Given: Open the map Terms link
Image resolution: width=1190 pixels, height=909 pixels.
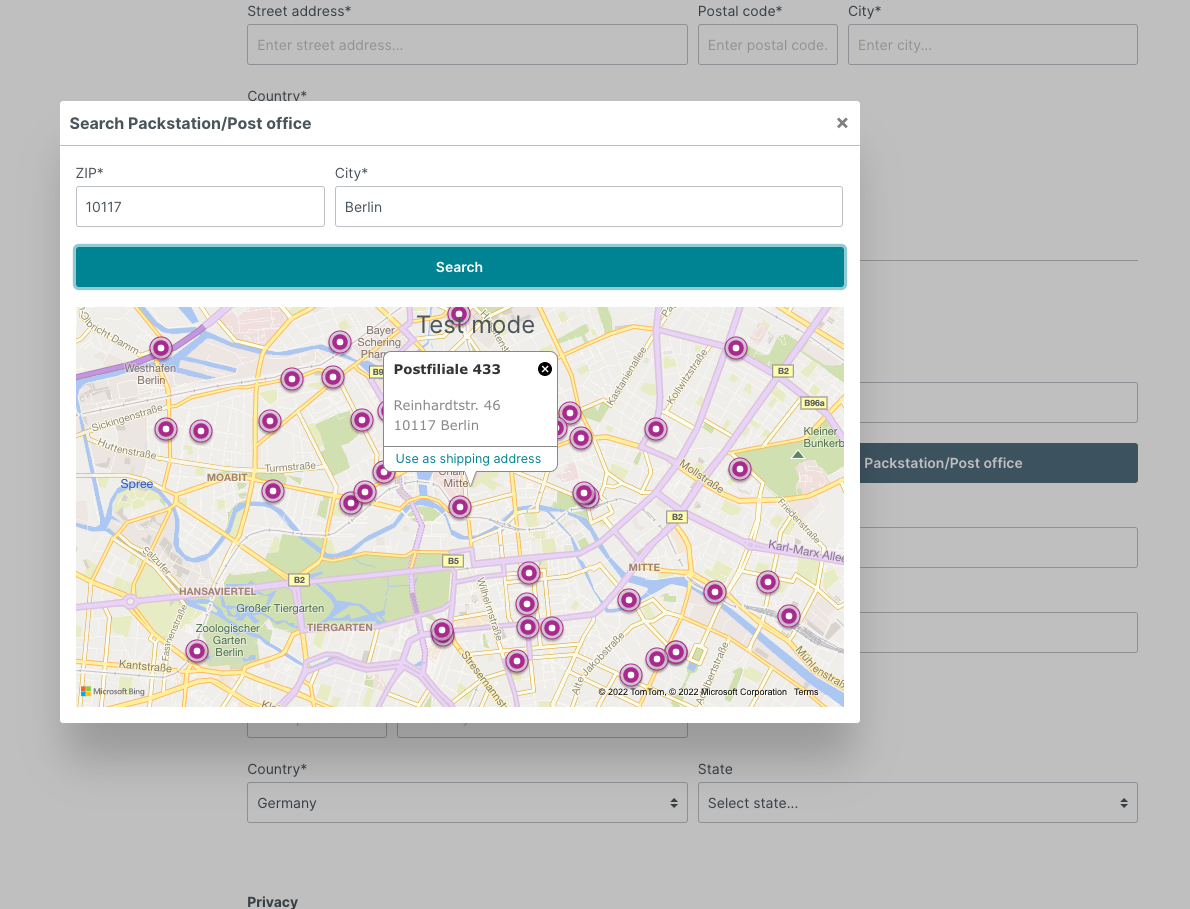Looking at the screenshot, I should 806,692.
